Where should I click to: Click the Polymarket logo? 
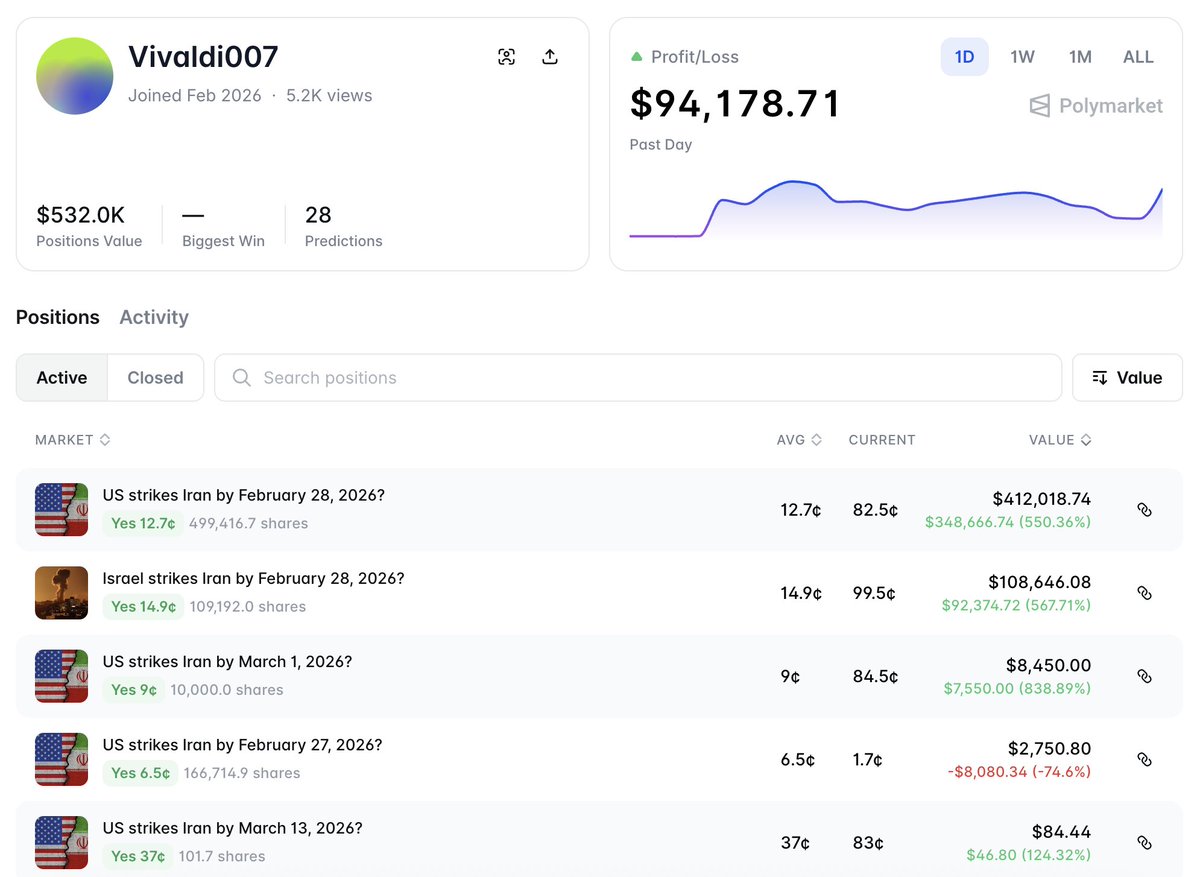point(1096,106)
